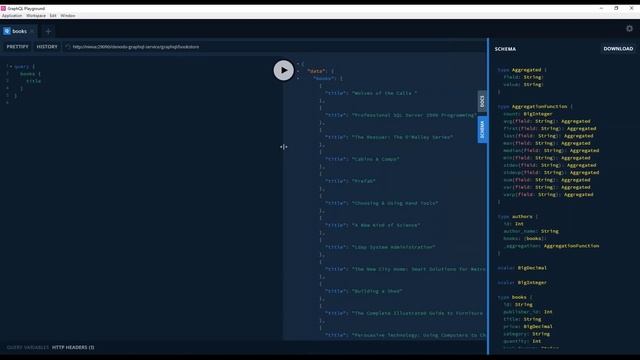
Task: Click scalar BigDecimal in schema
Action: point(532,268)
